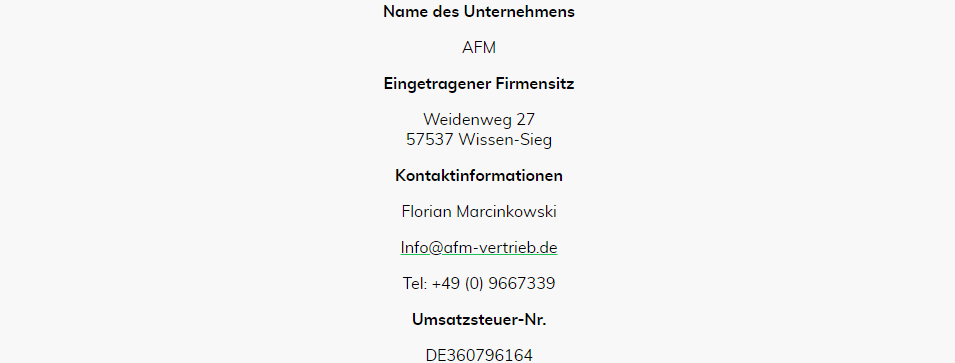Click the city name Wissen-Sieg
The height and width of the screenshot is (363, 955).
[505, 140]
